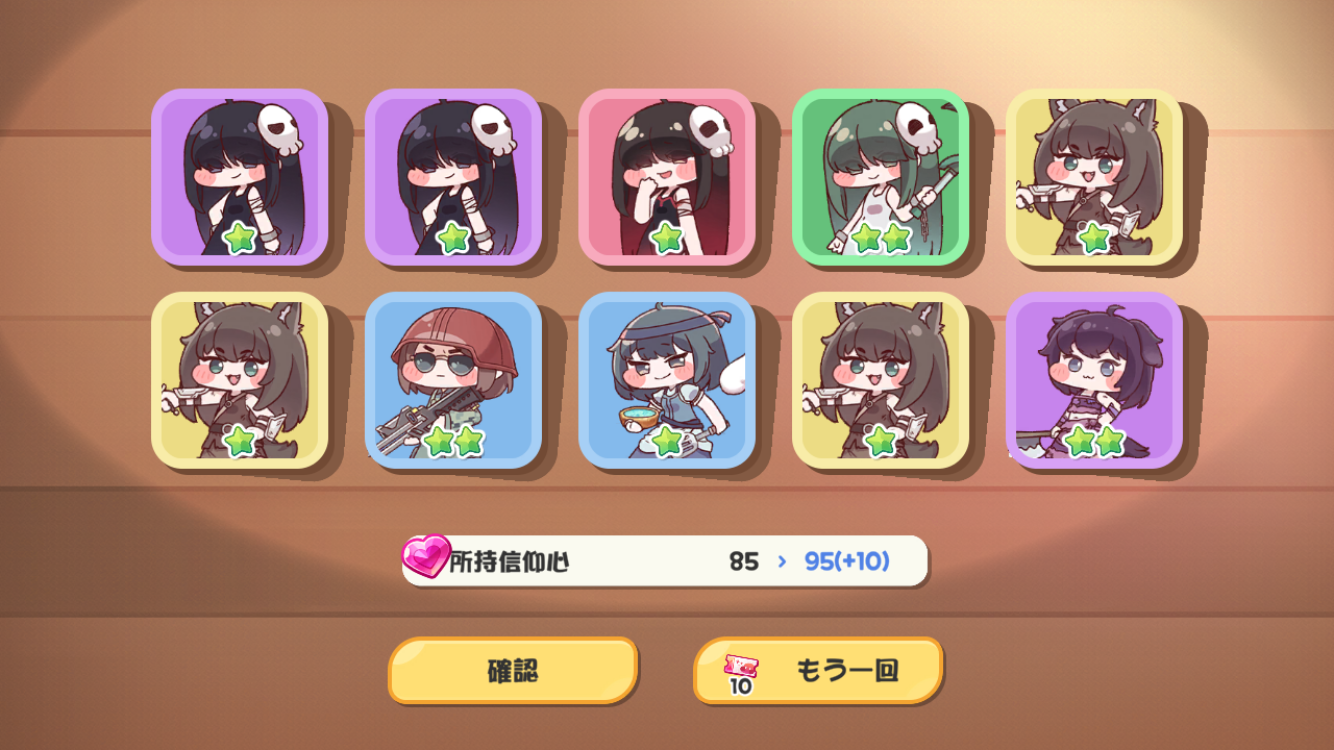Open the headband girl holding bowl card

click(667, 380)
